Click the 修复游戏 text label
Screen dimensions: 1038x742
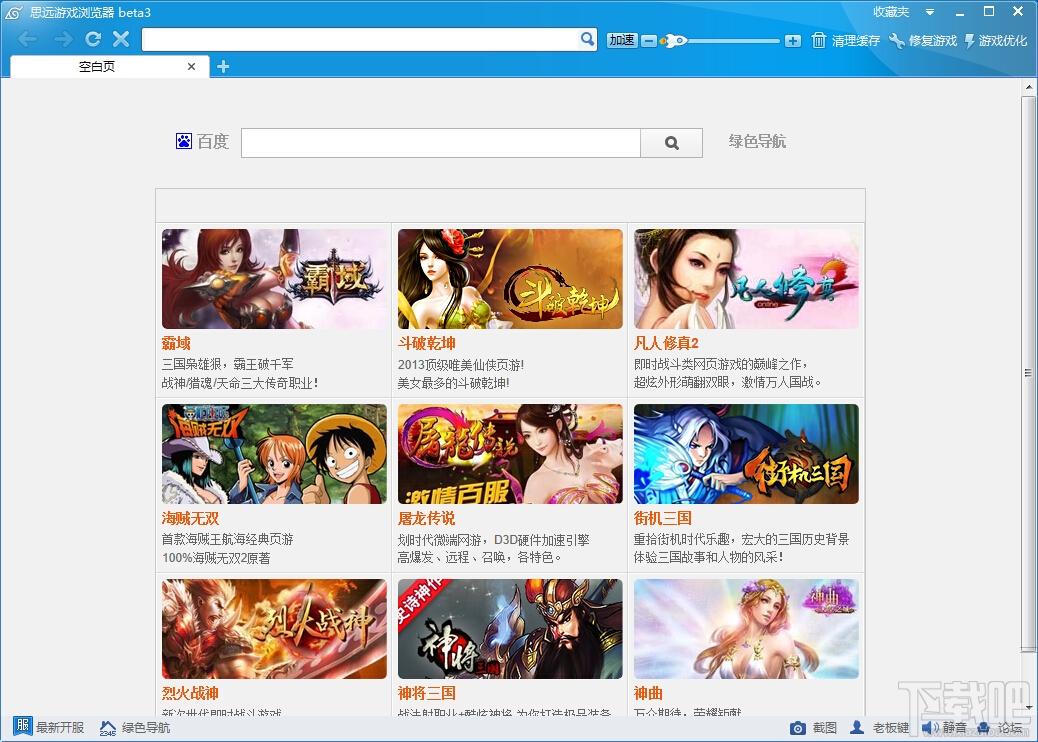pos(933,40)
